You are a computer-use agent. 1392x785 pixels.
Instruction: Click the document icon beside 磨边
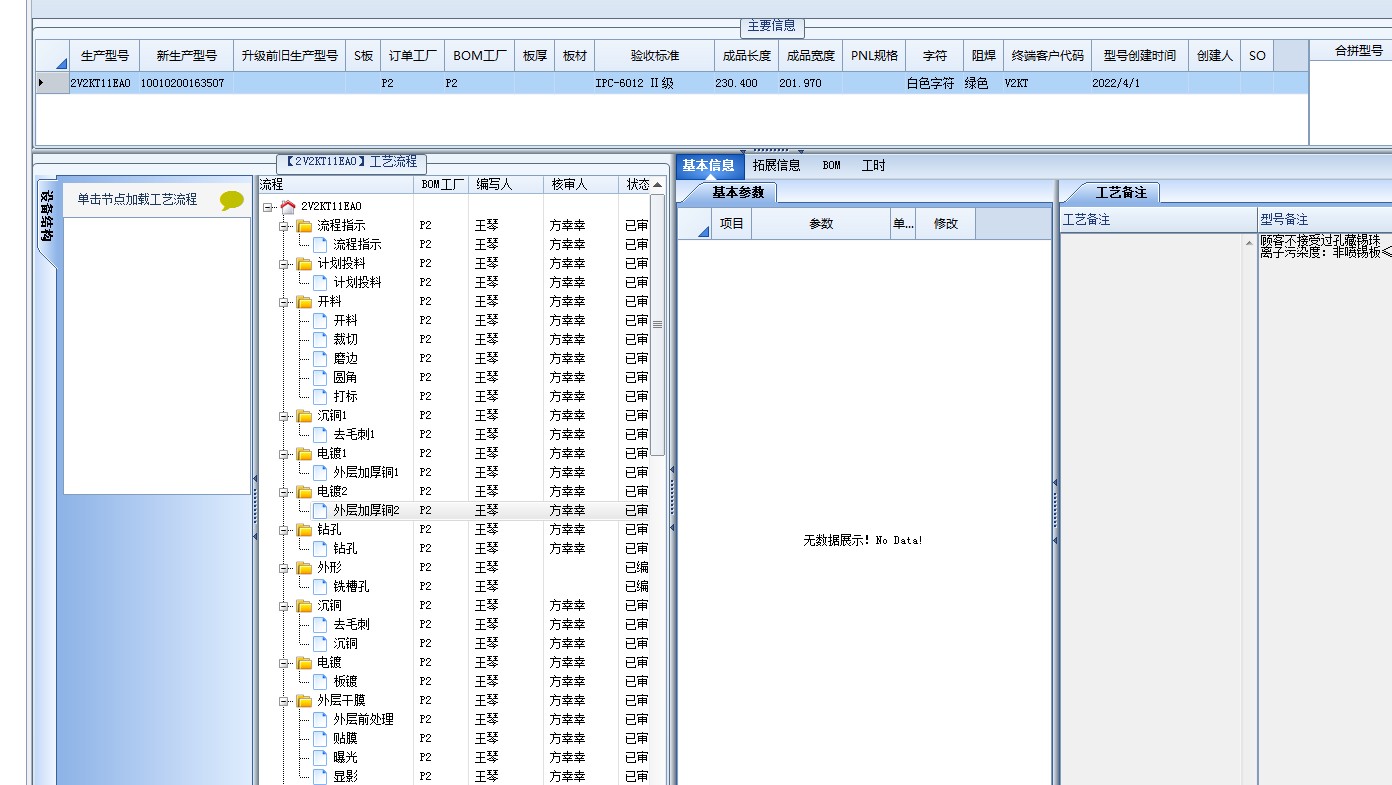tap(320, 358)
